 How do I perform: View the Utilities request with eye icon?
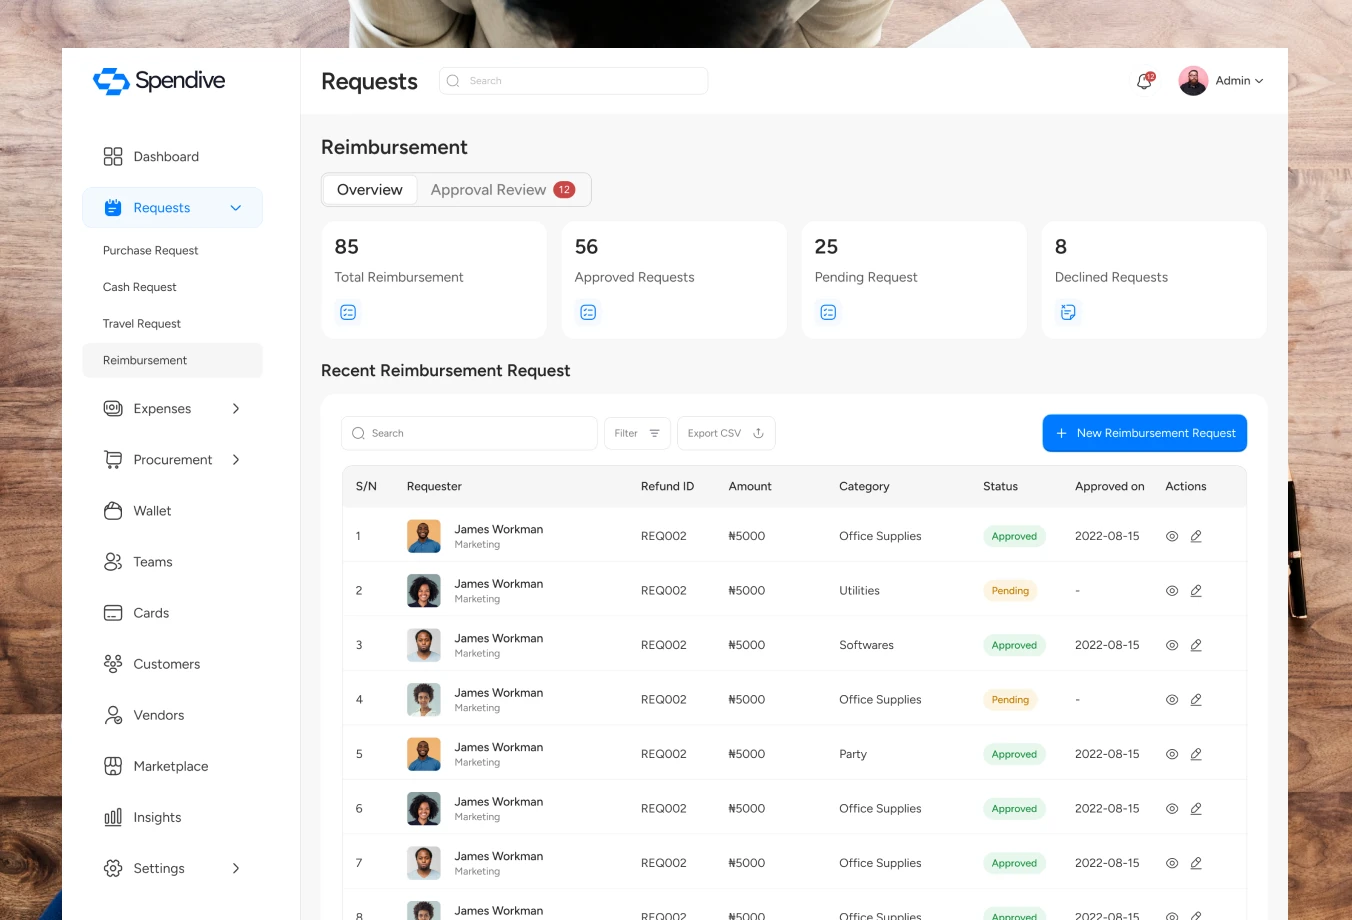1172,591
